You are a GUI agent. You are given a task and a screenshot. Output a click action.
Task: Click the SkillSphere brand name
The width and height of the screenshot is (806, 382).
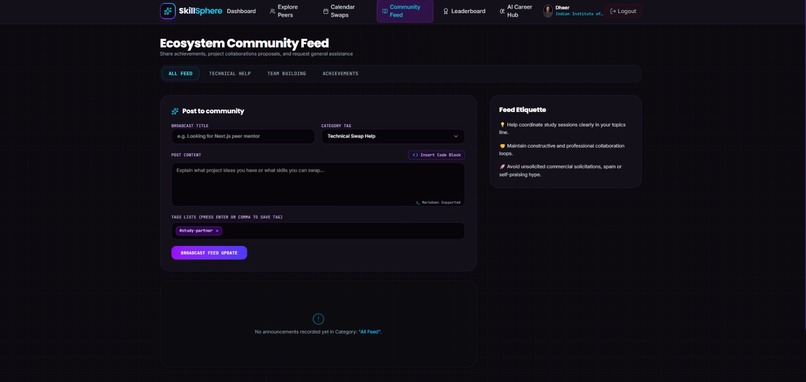[x=200, y=11]
